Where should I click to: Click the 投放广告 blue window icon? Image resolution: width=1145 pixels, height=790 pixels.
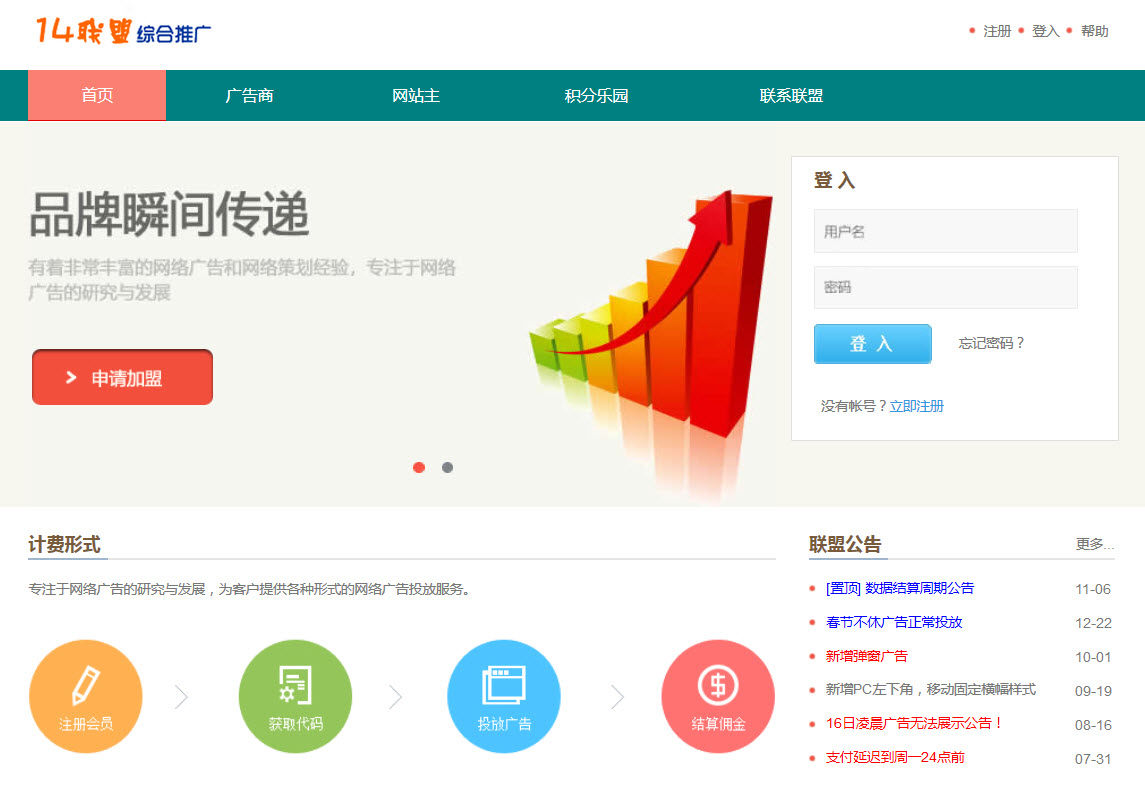504,696
